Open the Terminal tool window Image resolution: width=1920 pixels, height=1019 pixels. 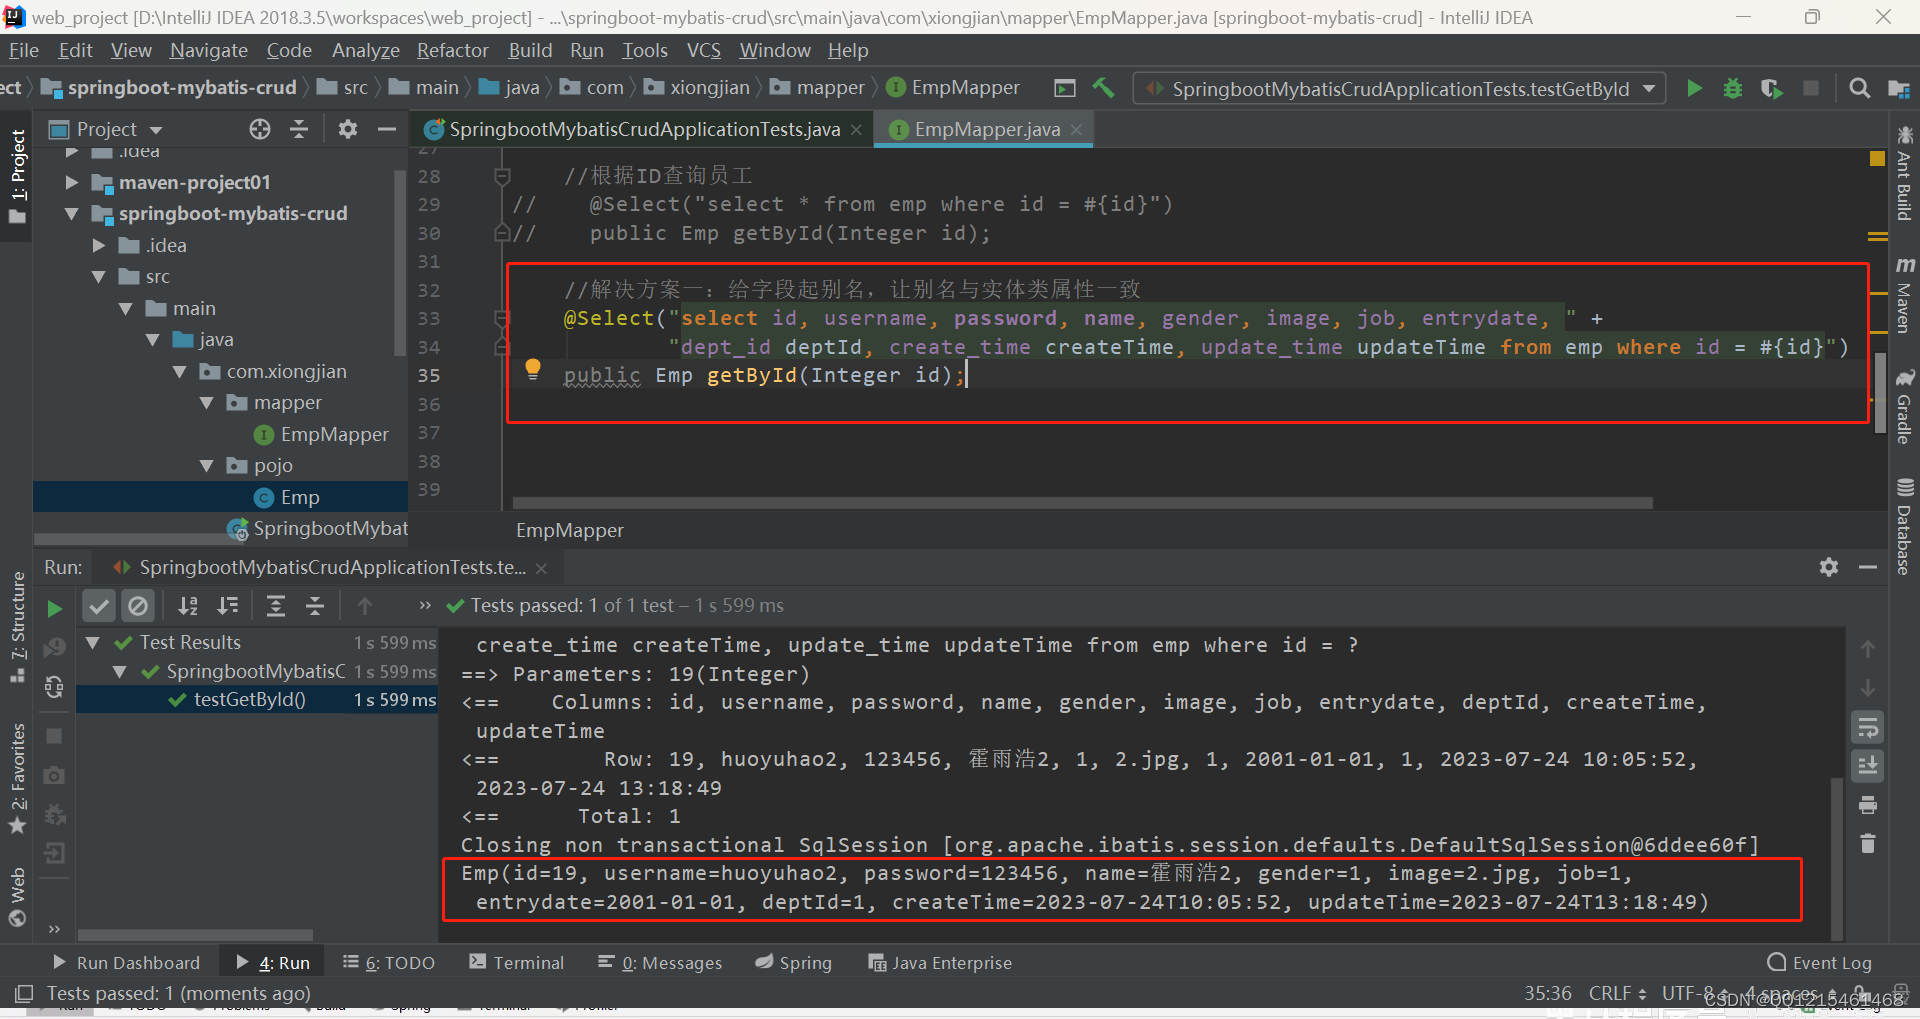517,962
